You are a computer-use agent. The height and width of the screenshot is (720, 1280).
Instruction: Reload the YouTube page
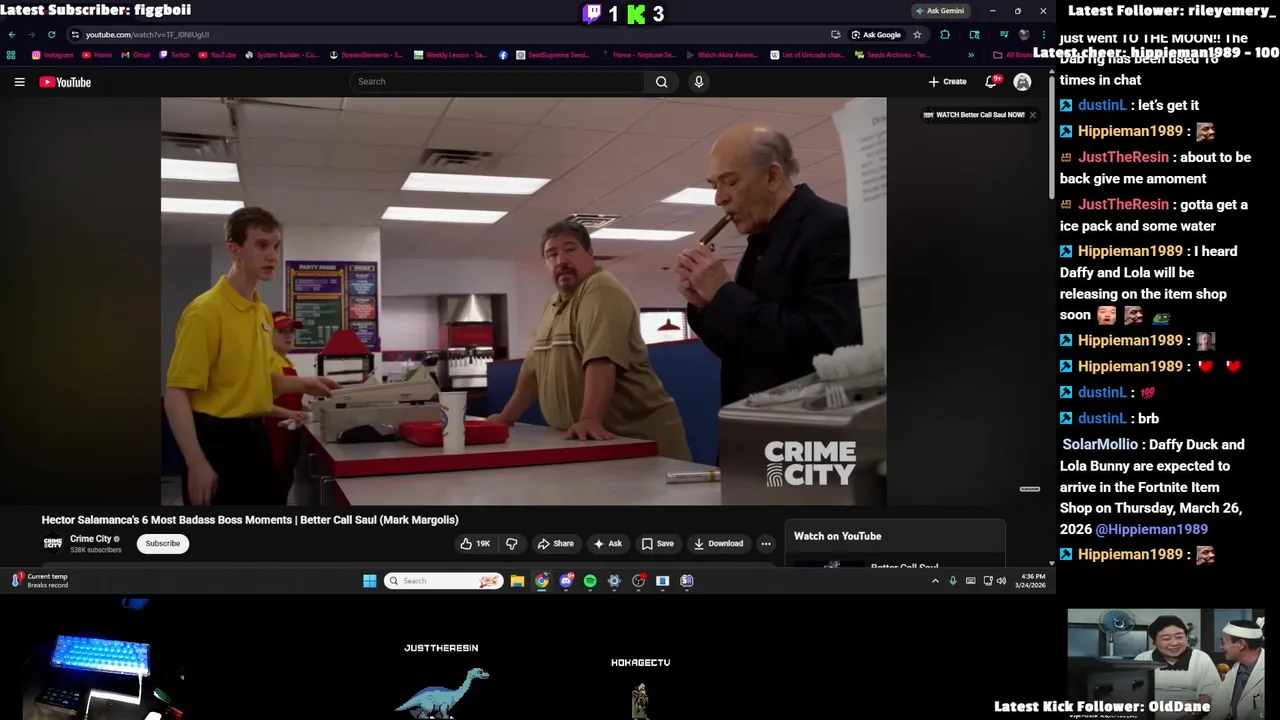click(x=51, y=34)
